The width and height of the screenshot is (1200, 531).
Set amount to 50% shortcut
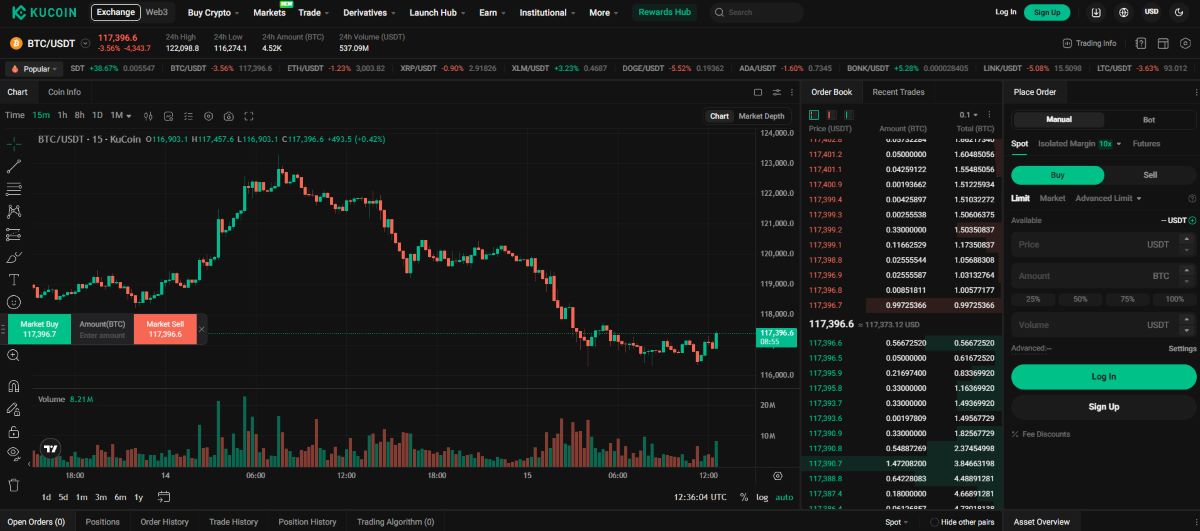(x=1080, y=299)
